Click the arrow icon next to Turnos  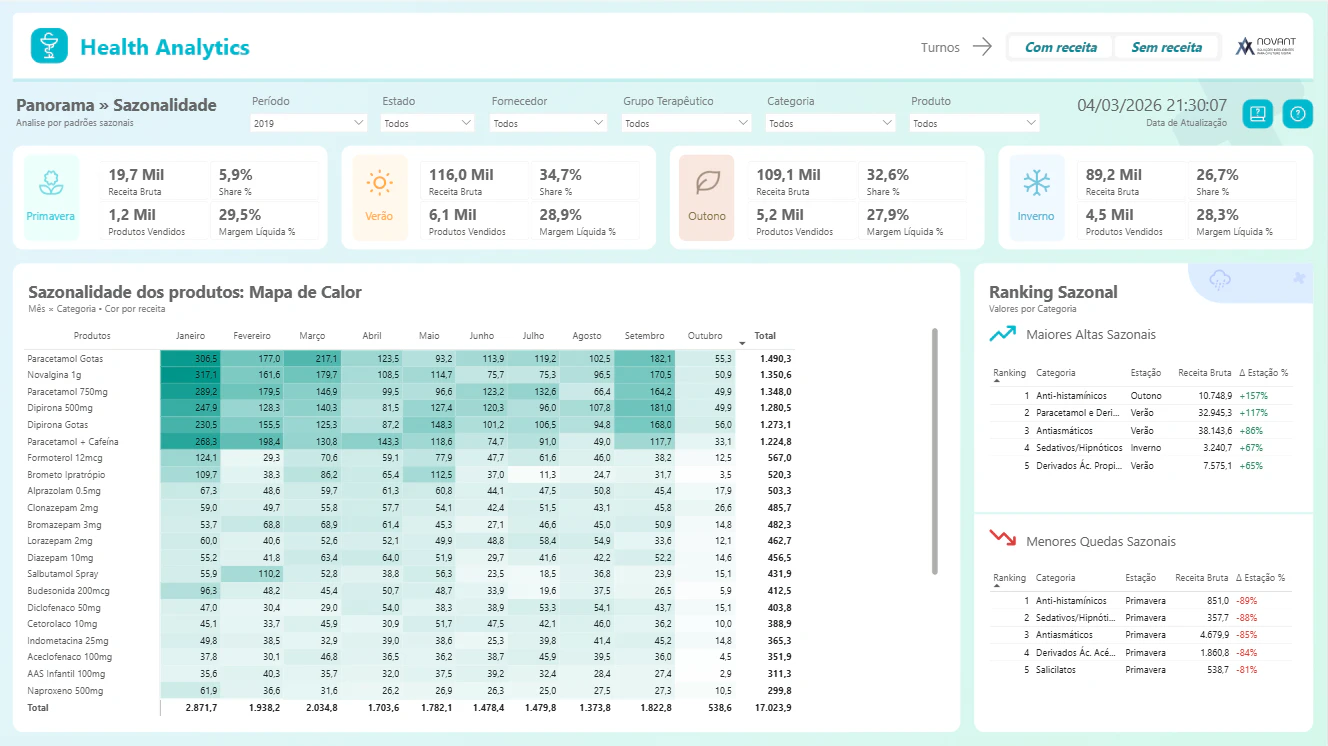point(982,47)
